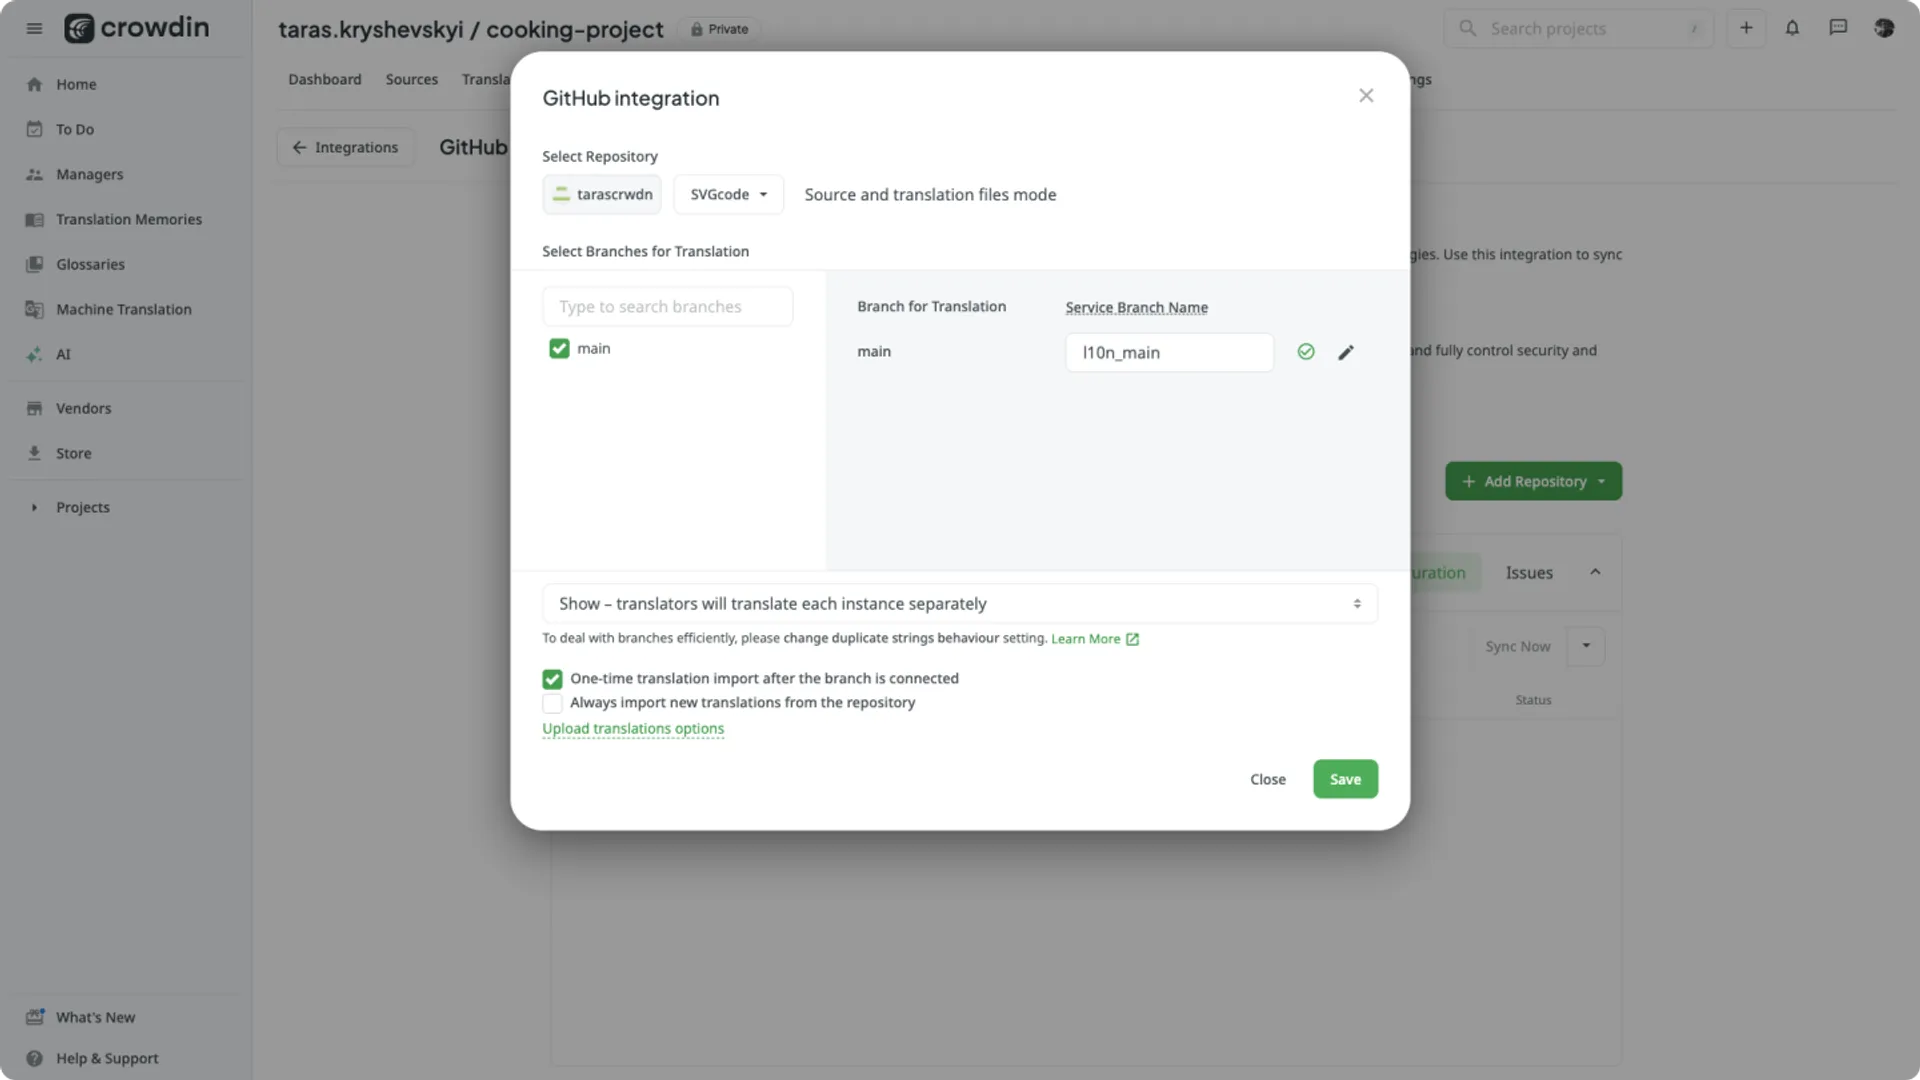Viewport: 1920px width, 1080px height.
Task: Save the GitHub integration settings
Action: 1345,779
